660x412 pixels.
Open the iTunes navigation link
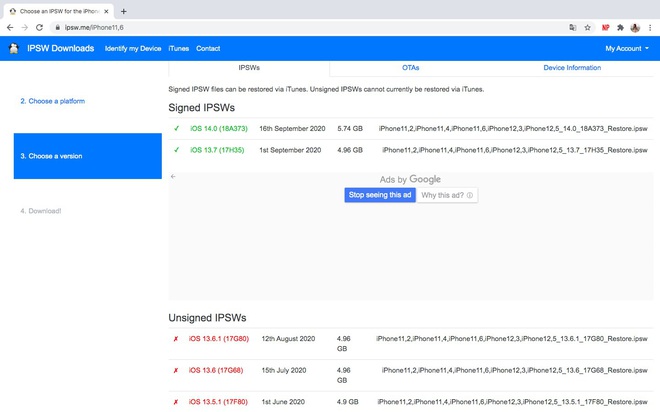178,48
